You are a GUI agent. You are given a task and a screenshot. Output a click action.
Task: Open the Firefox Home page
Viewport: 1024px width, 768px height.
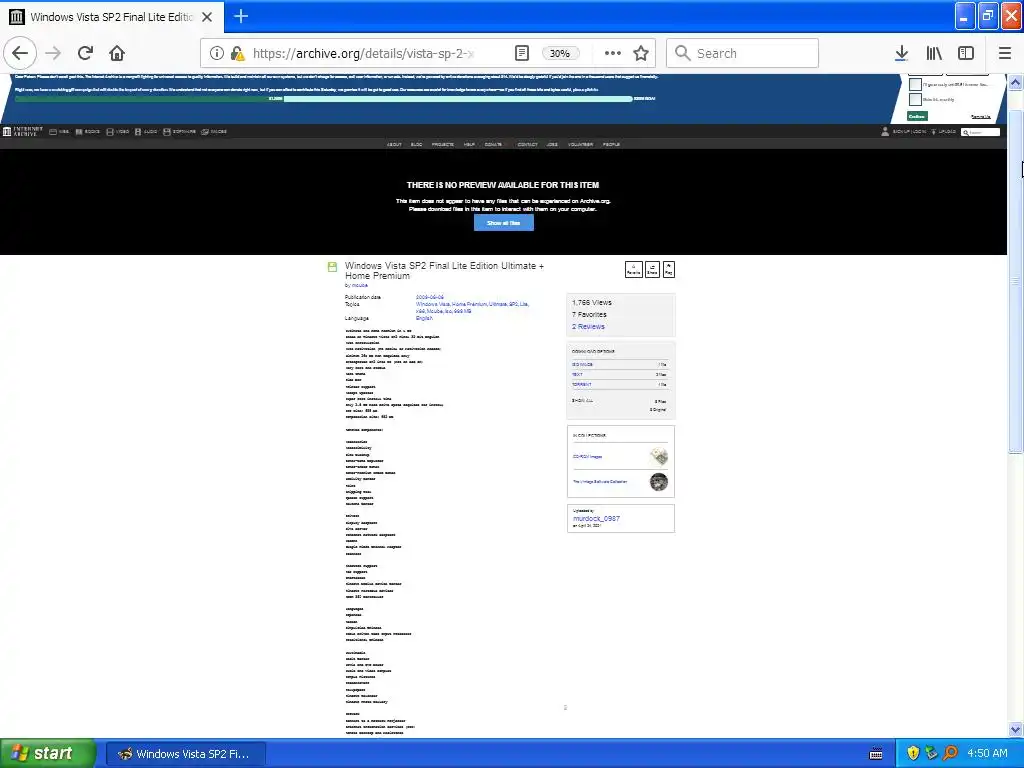(117, 53)
